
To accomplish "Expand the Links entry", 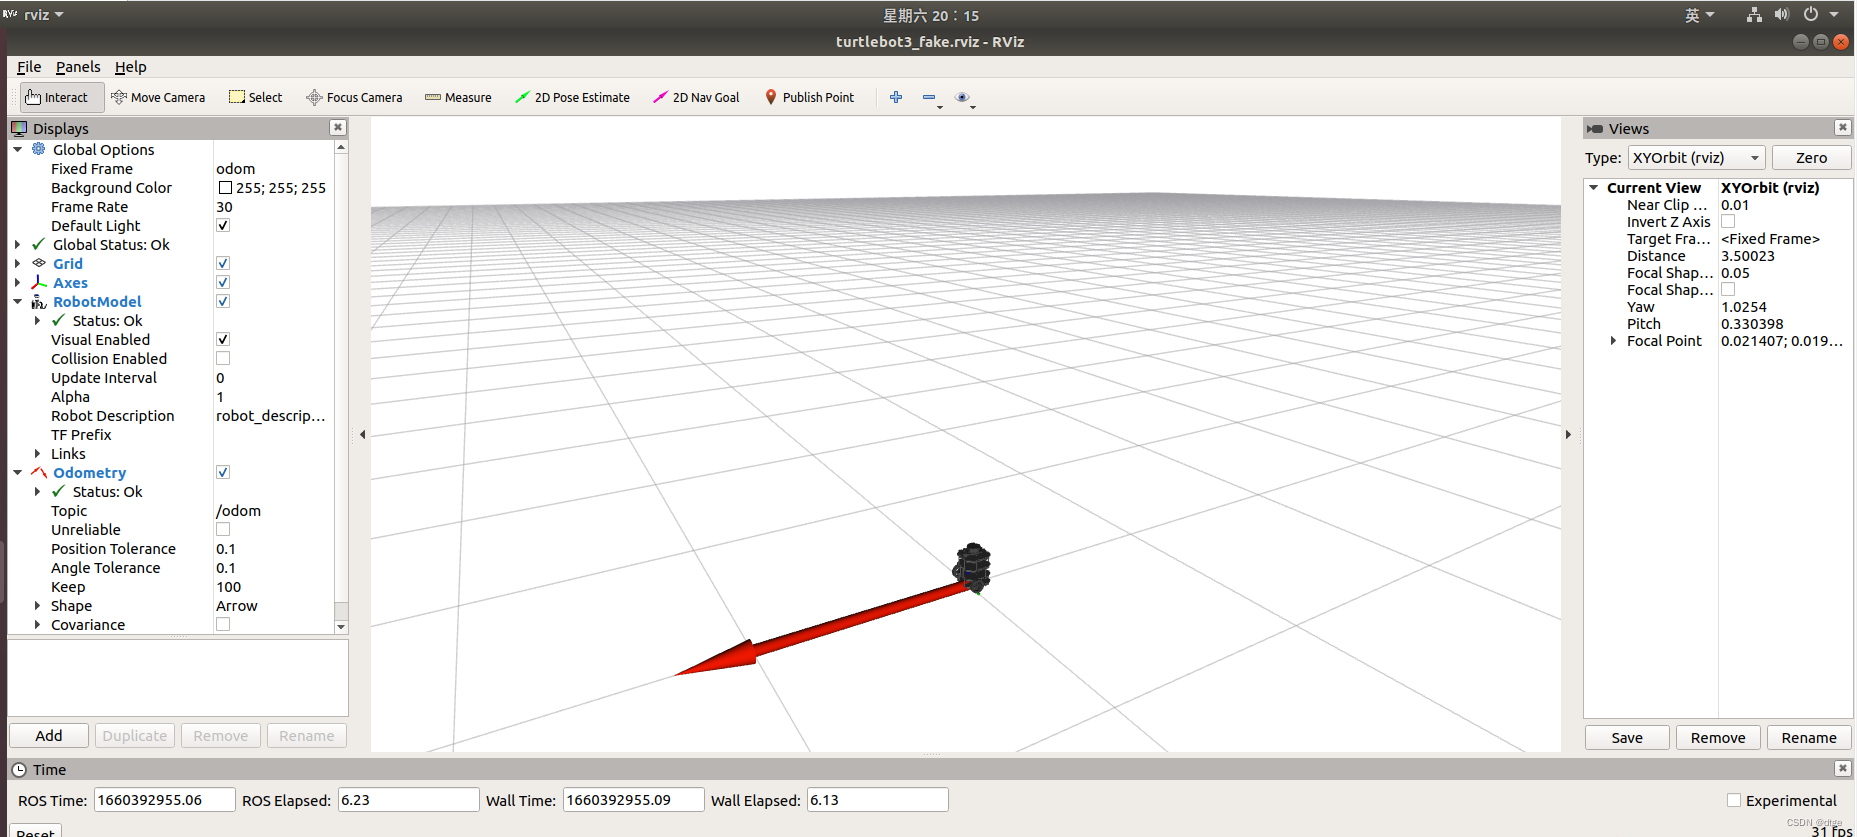I will tap(38, 453).
